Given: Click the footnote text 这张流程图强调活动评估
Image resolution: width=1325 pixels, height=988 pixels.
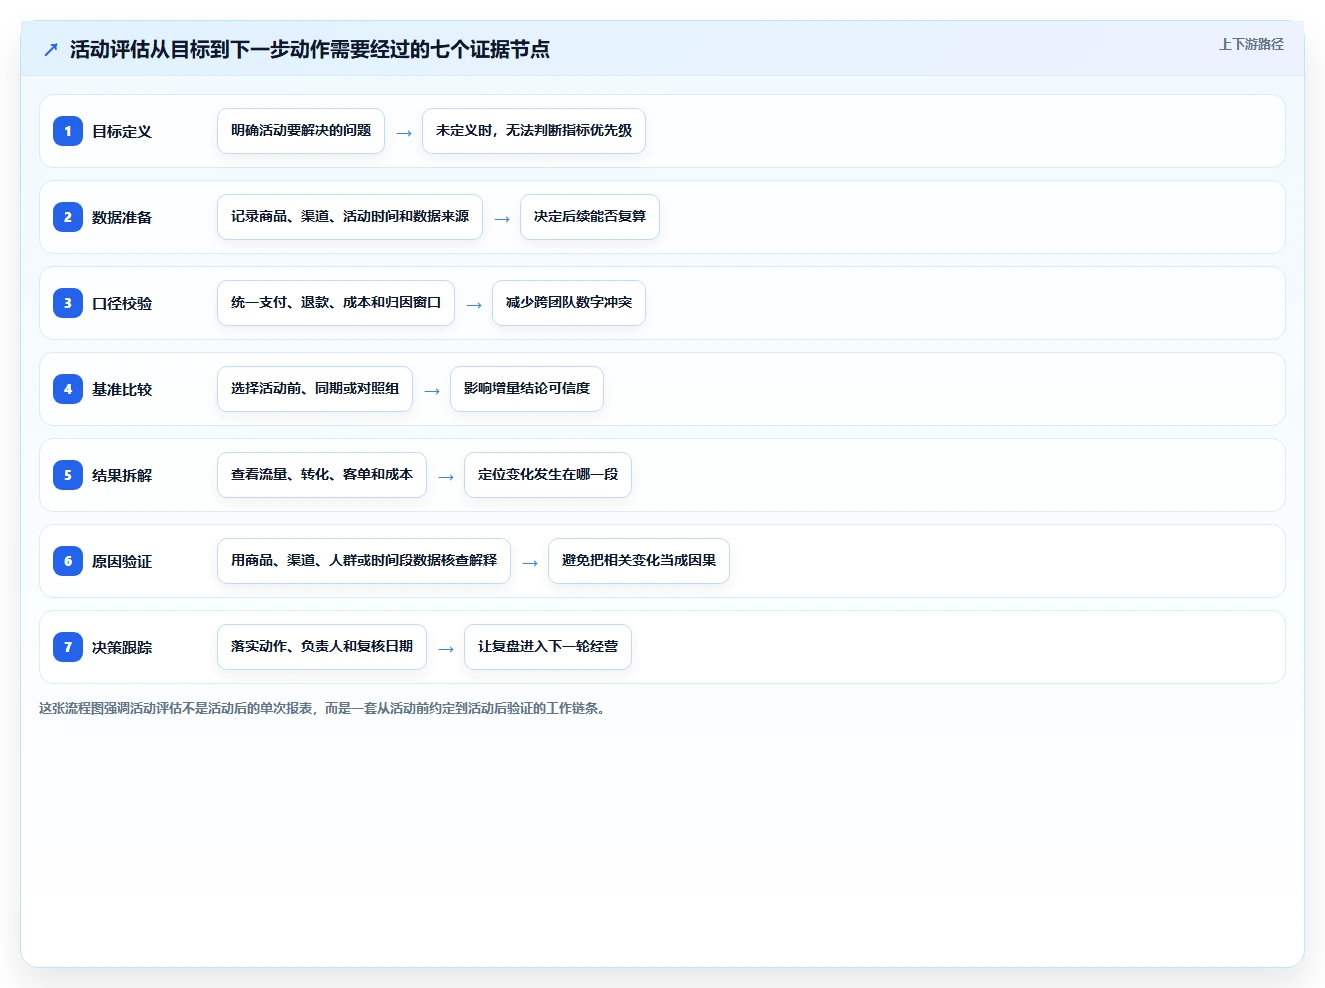Looking at the screenshot, I should pos(322,708).
